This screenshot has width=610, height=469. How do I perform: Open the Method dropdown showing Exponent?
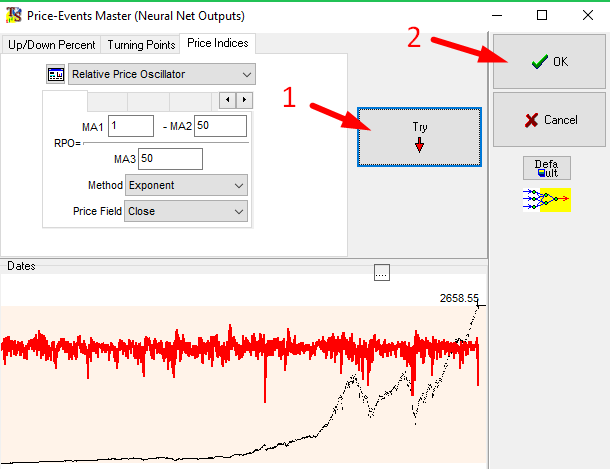click(237, 185)
